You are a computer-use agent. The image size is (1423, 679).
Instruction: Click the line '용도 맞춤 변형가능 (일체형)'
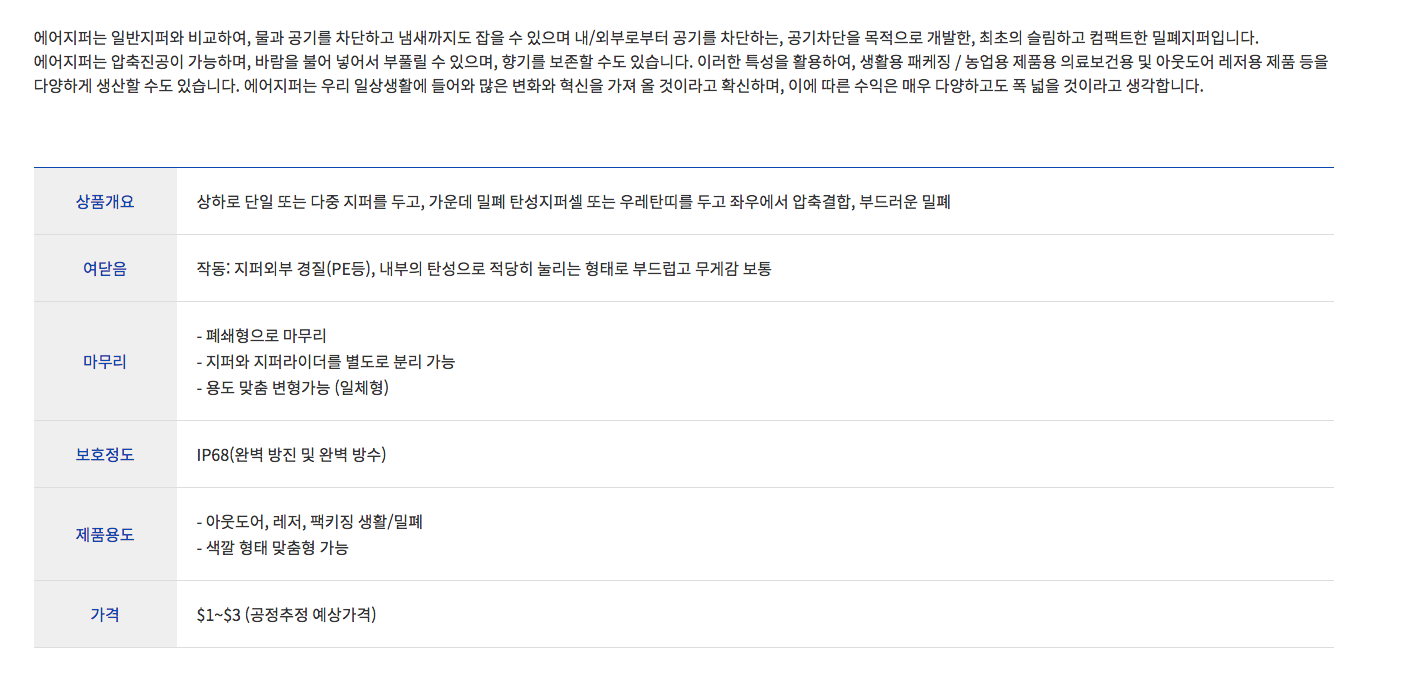(x=293, y=387)
